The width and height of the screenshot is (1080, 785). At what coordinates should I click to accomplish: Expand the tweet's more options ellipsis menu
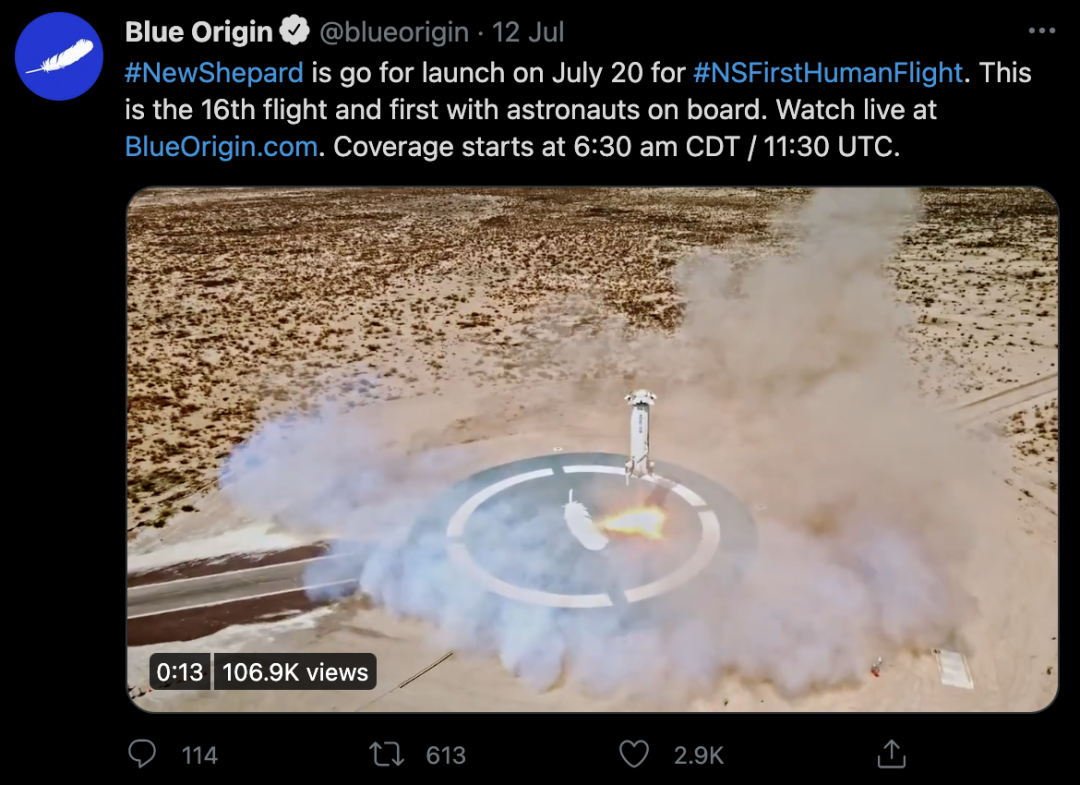coord(1041,32)
